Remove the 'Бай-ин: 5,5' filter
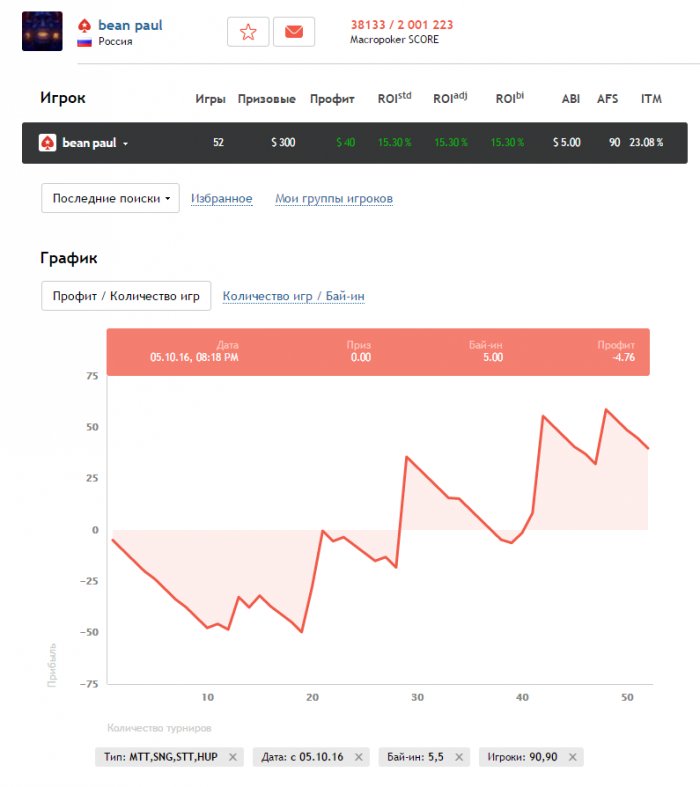The image size is (700, 787). [459, 757]
